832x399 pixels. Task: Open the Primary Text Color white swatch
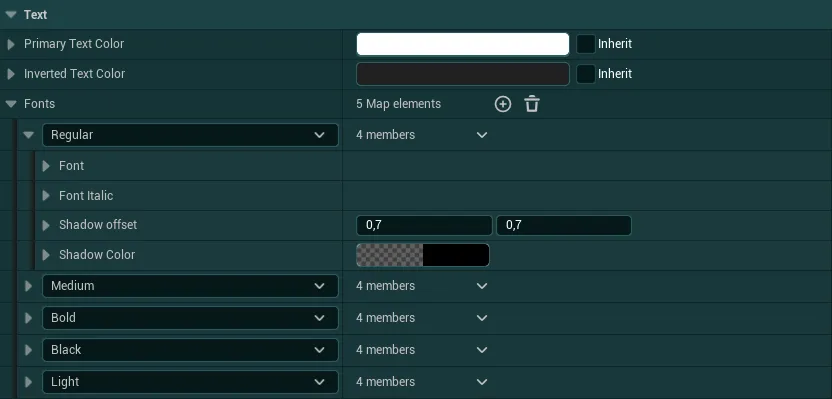[x=463, y=44]
